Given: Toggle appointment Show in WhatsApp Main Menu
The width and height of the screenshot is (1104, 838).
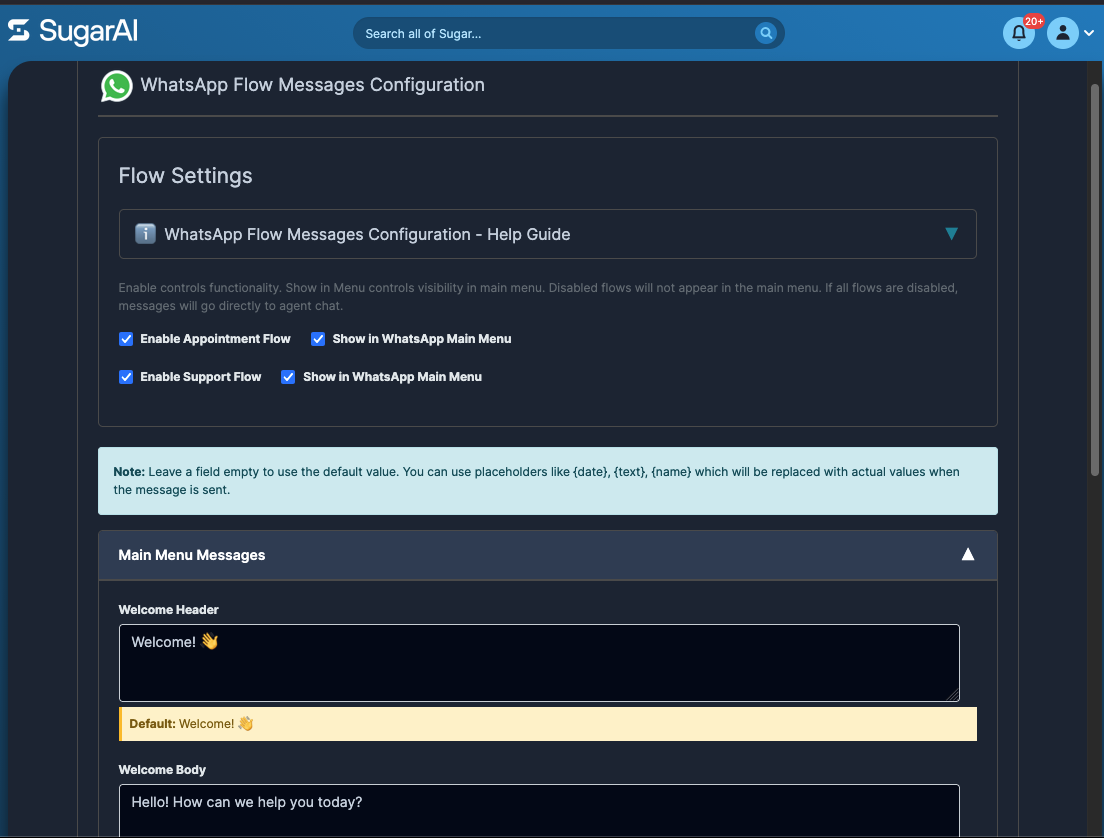Looking at the screenshot, I should pos(318,339).
